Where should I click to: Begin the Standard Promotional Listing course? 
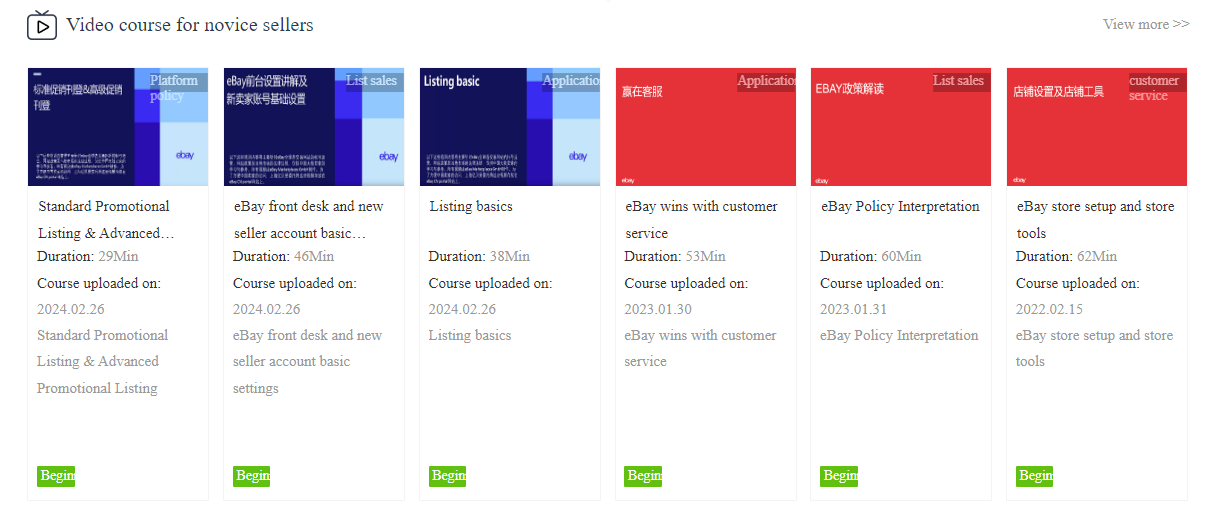56,476
